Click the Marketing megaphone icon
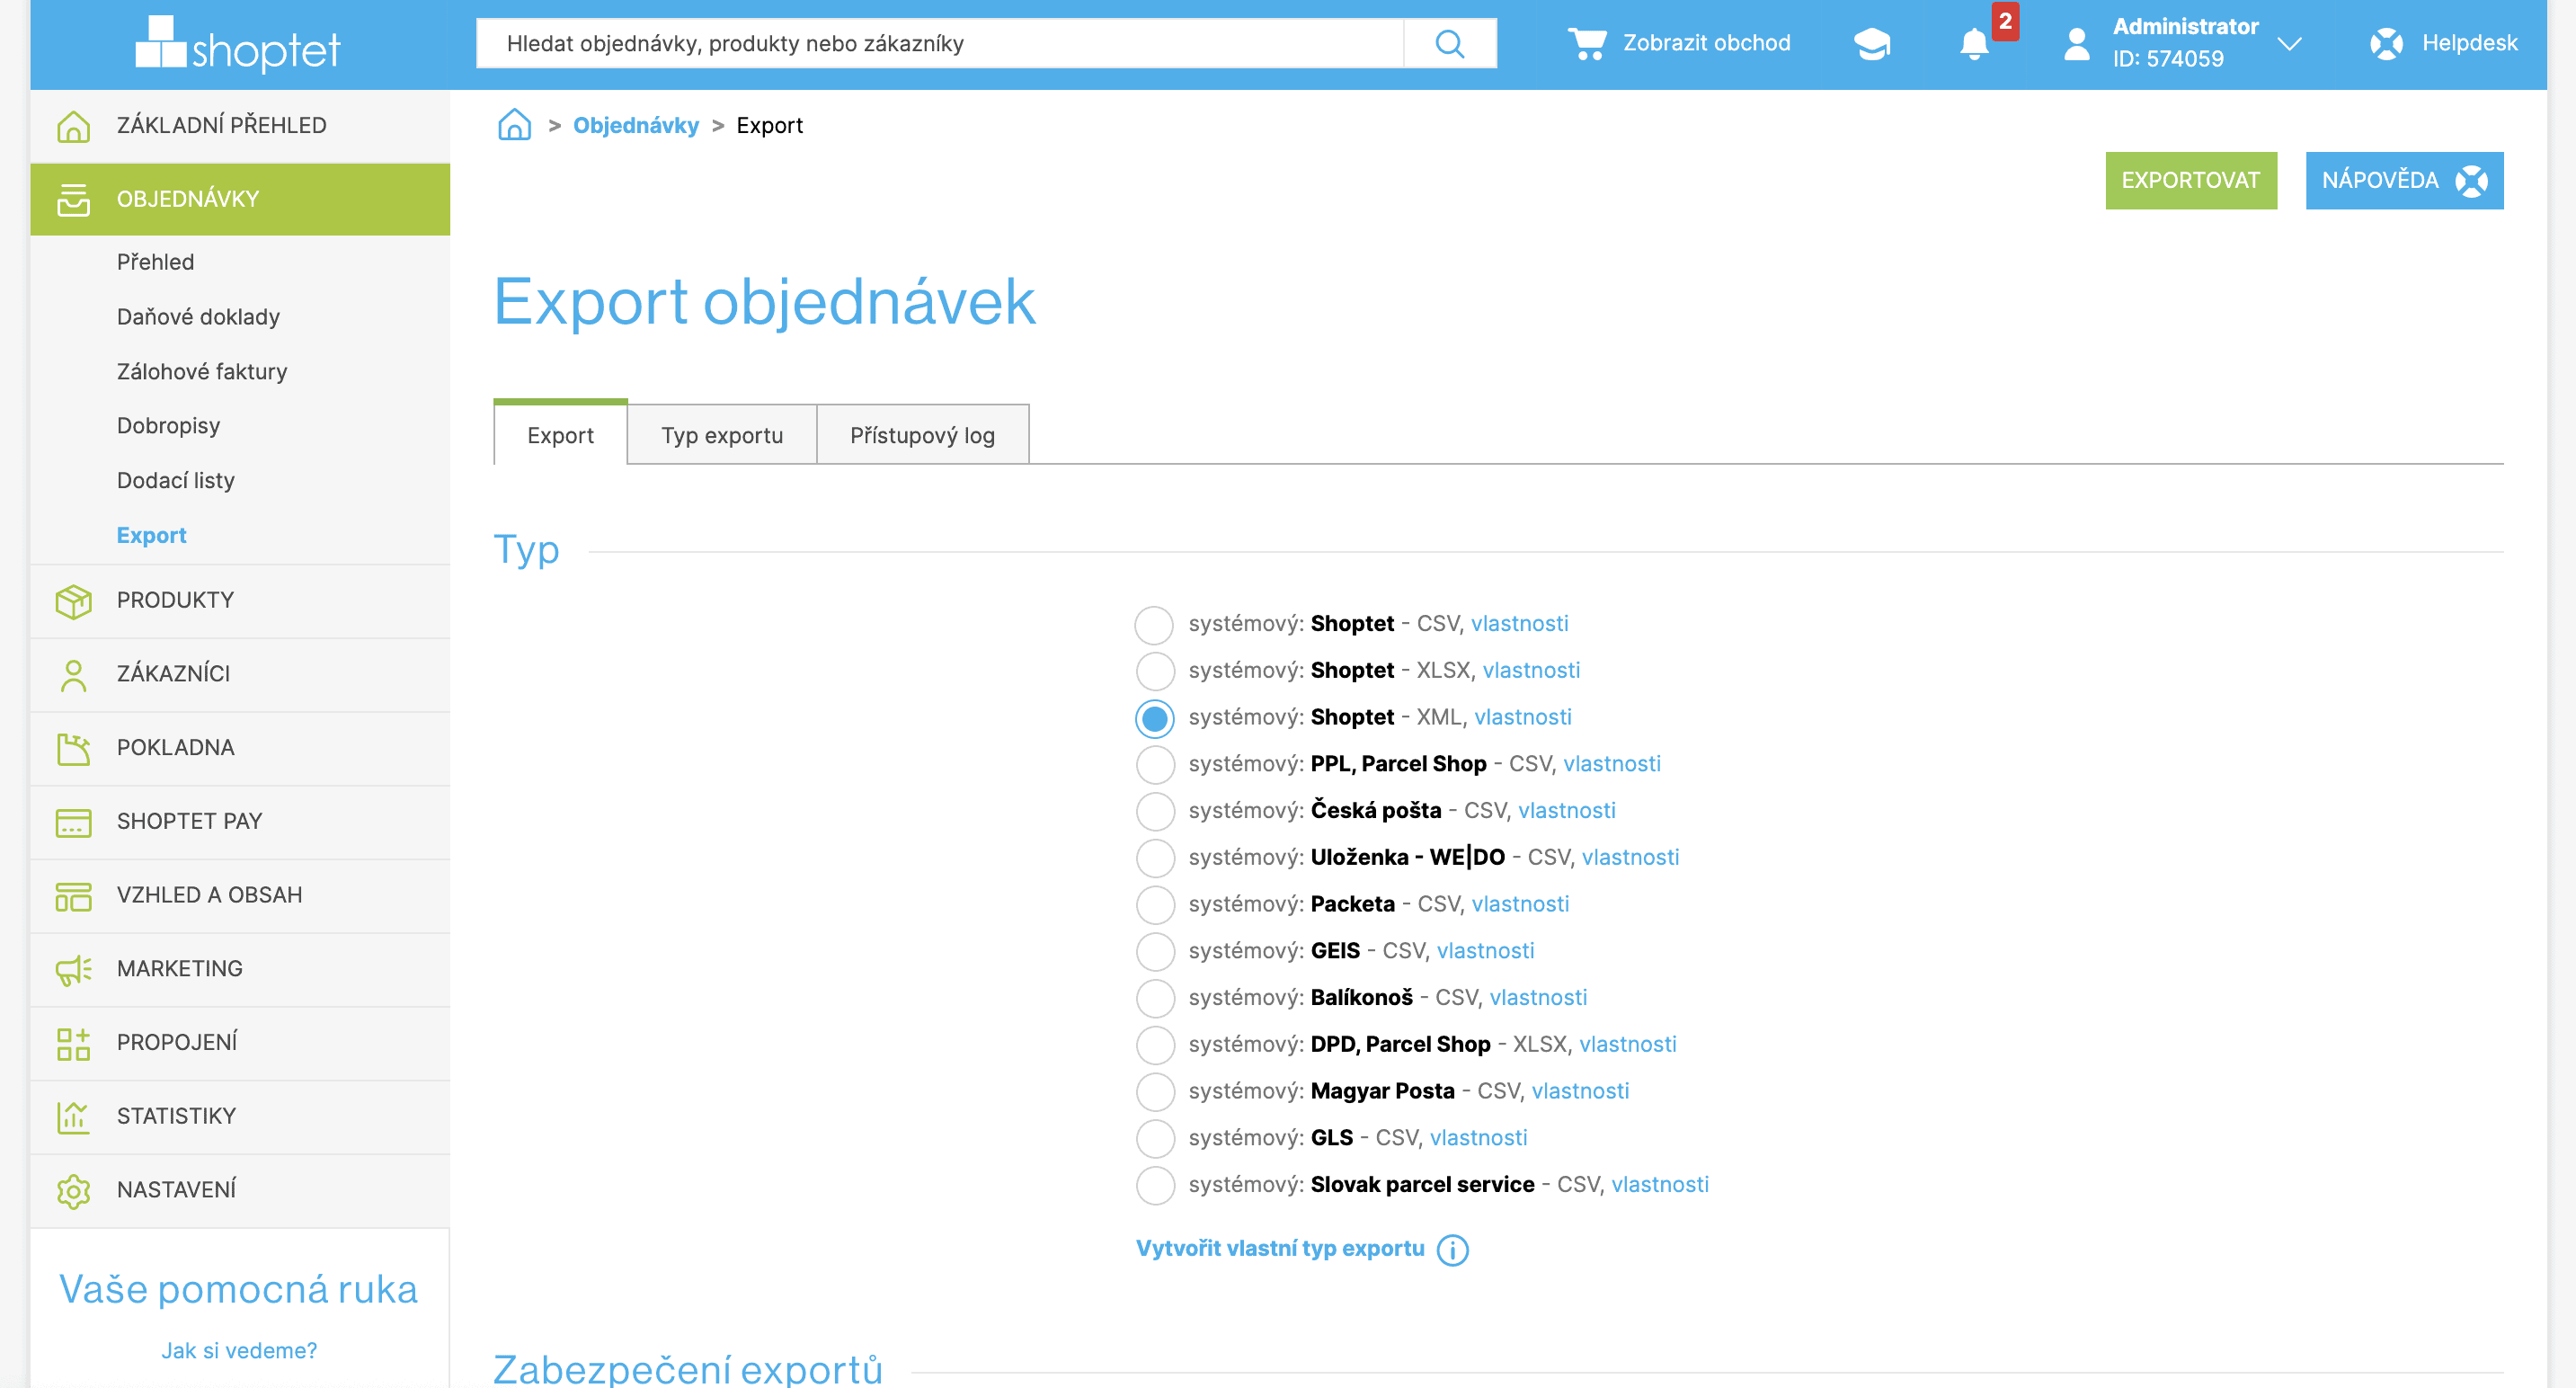The image size is (2576, 1388). (x=73, y=969)
